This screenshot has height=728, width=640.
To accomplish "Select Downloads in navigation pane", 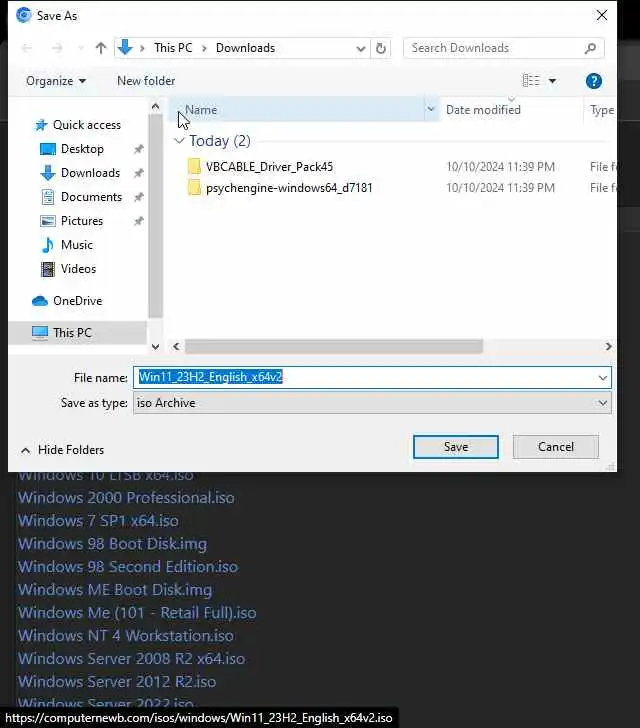I will 91,173.
